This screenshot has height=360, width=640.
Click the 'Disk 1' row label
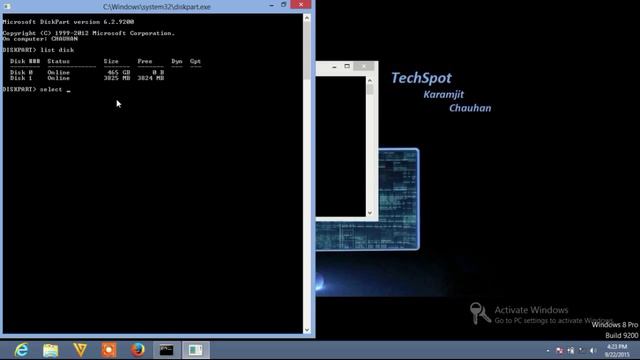point(22,78)
